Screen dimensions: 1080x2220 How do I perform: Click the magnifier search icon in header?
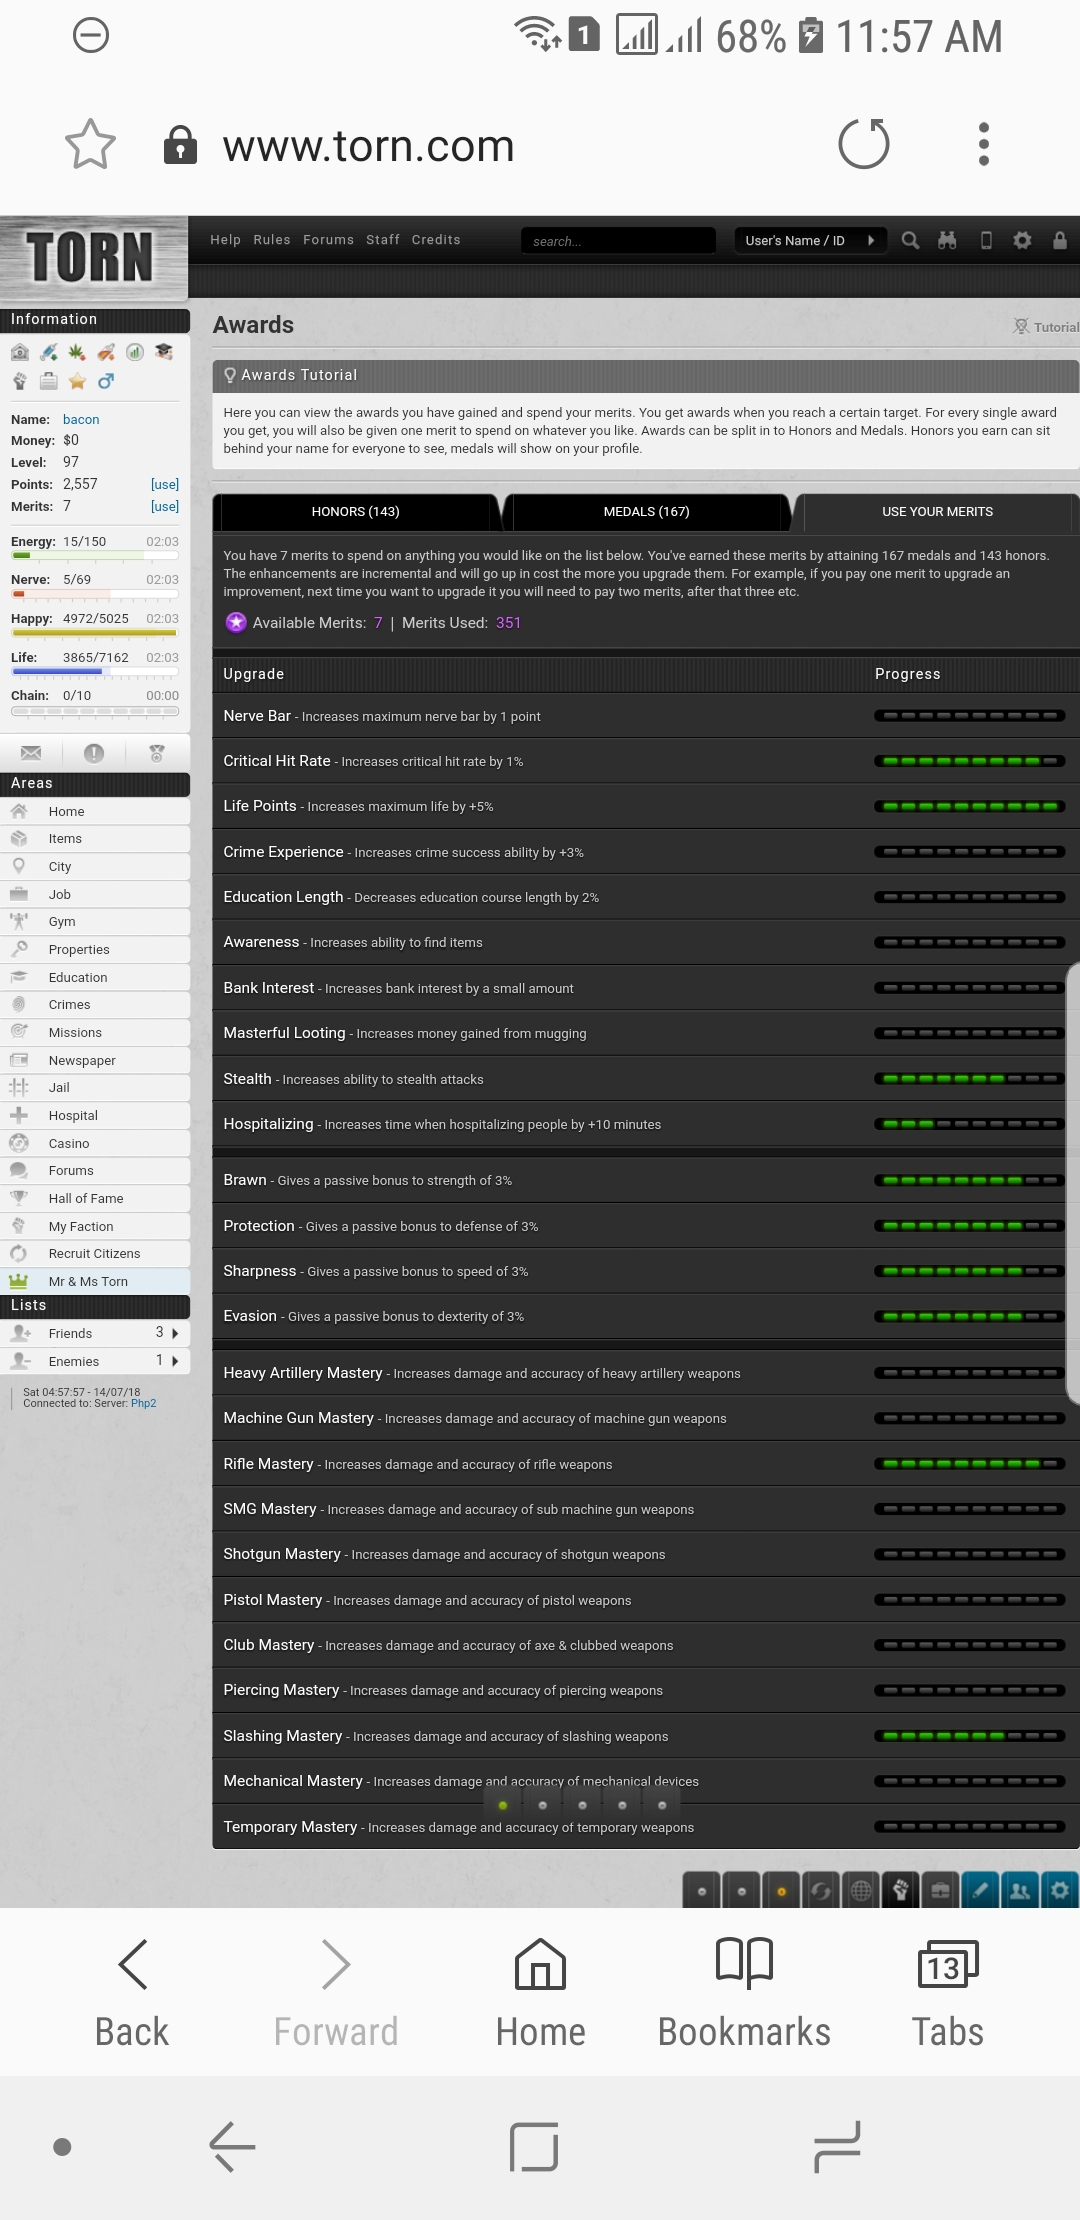[910, 240]
